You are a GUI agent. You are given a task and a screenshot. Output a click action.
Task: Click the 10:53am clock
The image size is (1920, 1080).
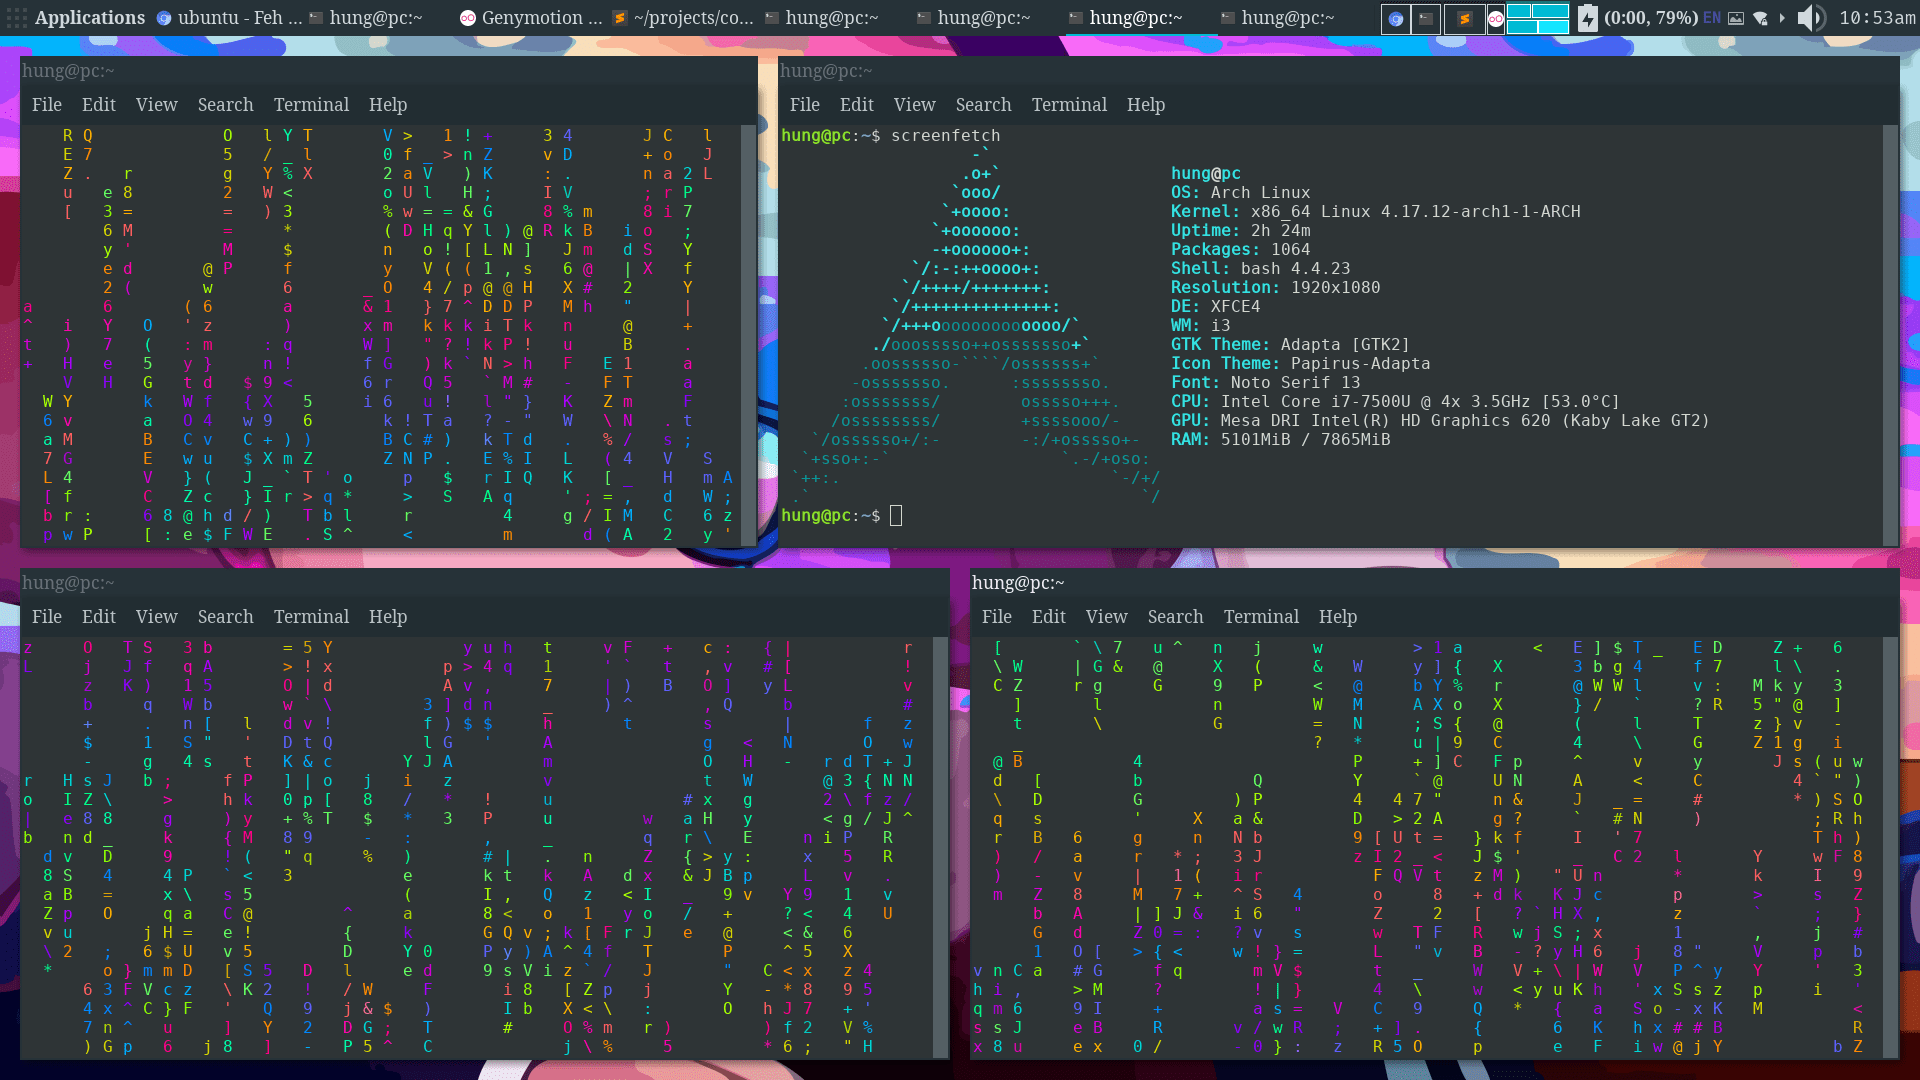1877,18
